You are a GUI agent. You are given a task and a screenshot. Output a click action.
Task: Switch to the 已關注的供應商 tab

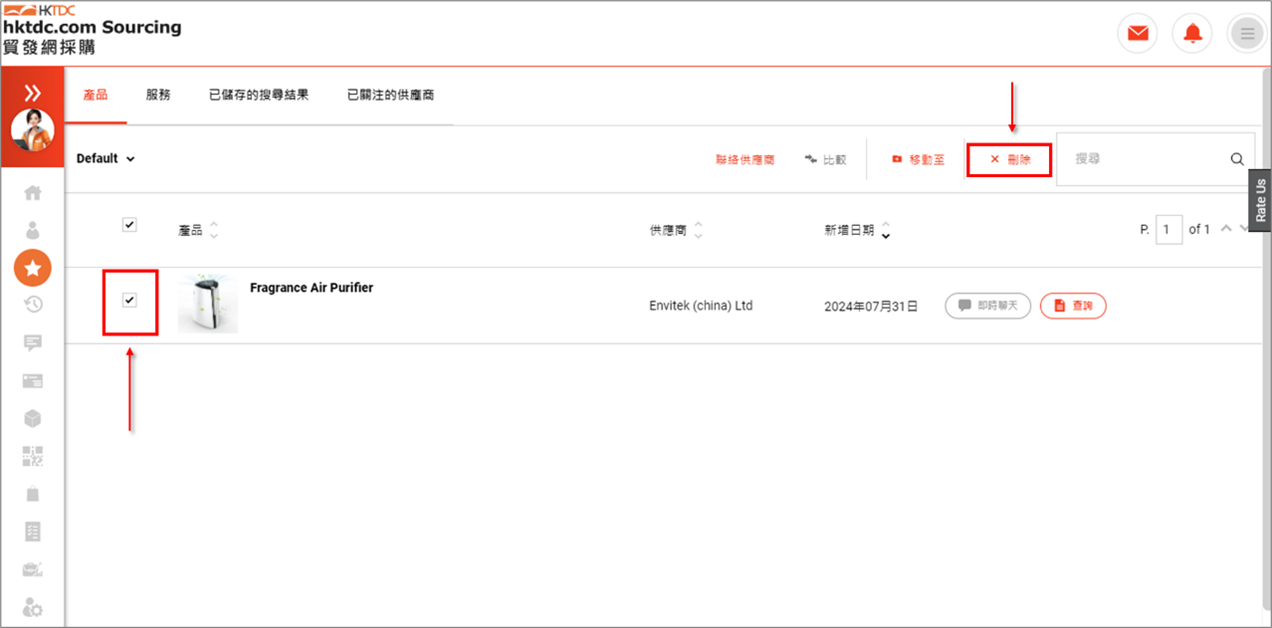[390, 95]
